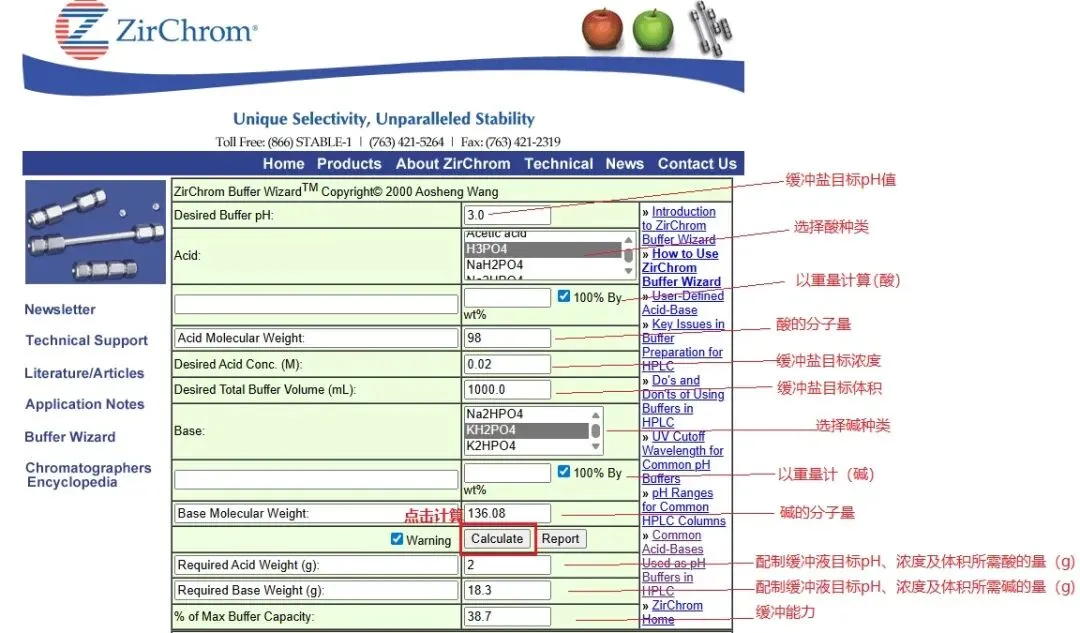Viewport: 1080px width, 633px height.
Task: Open the Contact Us menu item
Action: click(x=697, y=164)
